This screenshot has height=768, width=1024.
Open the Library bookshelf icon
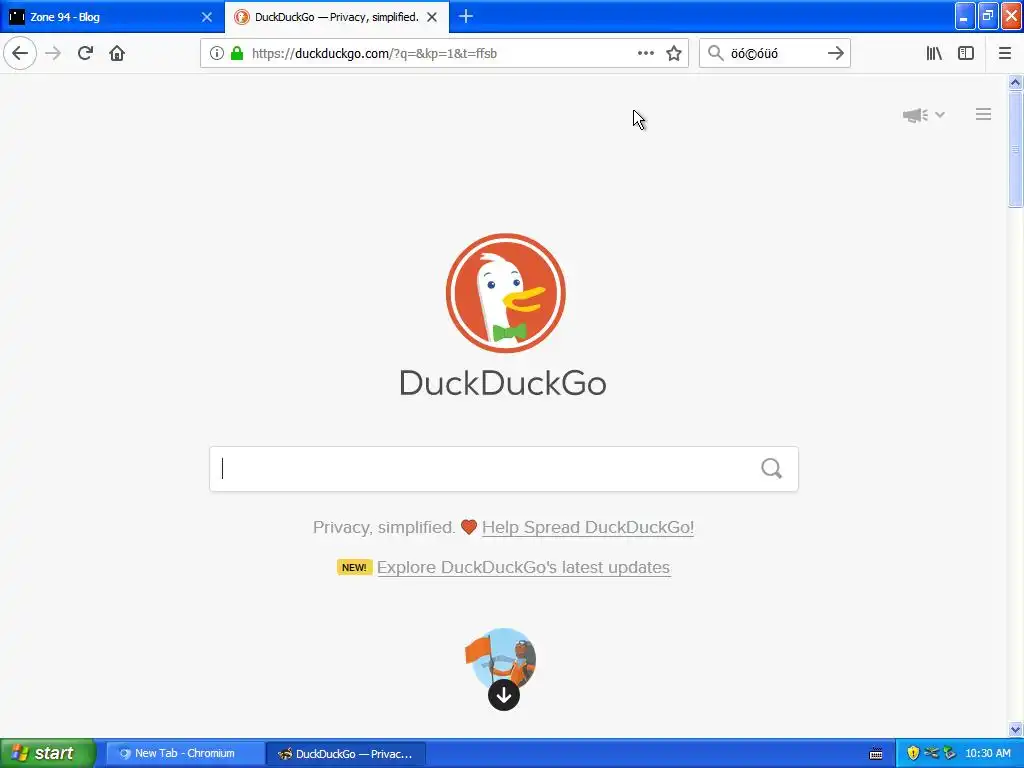pos(934,54)
